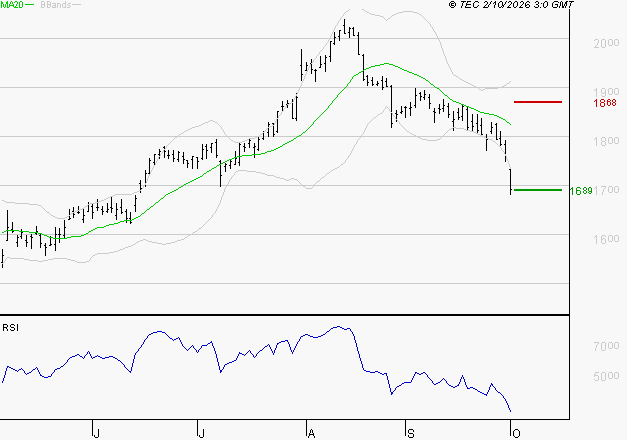Click the 2000 price axis label

[606, 43]
